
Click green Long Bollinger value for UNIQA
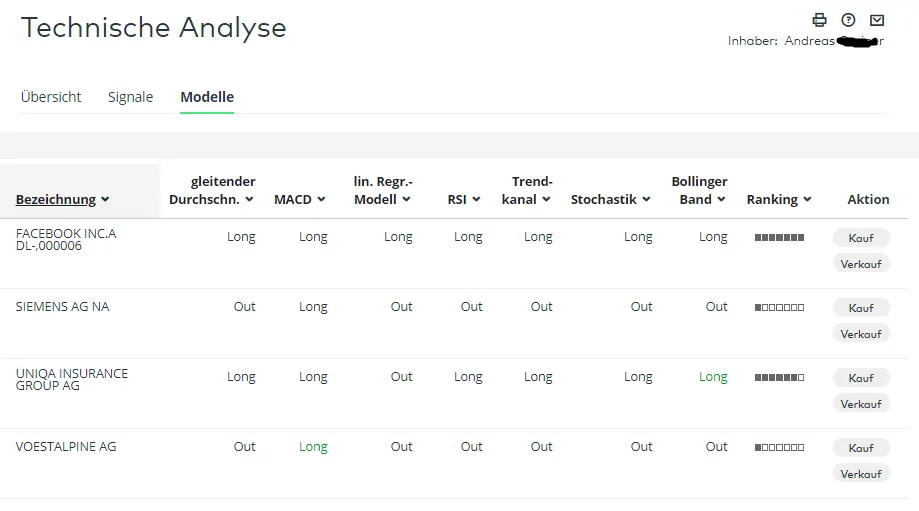pos(713,377)
